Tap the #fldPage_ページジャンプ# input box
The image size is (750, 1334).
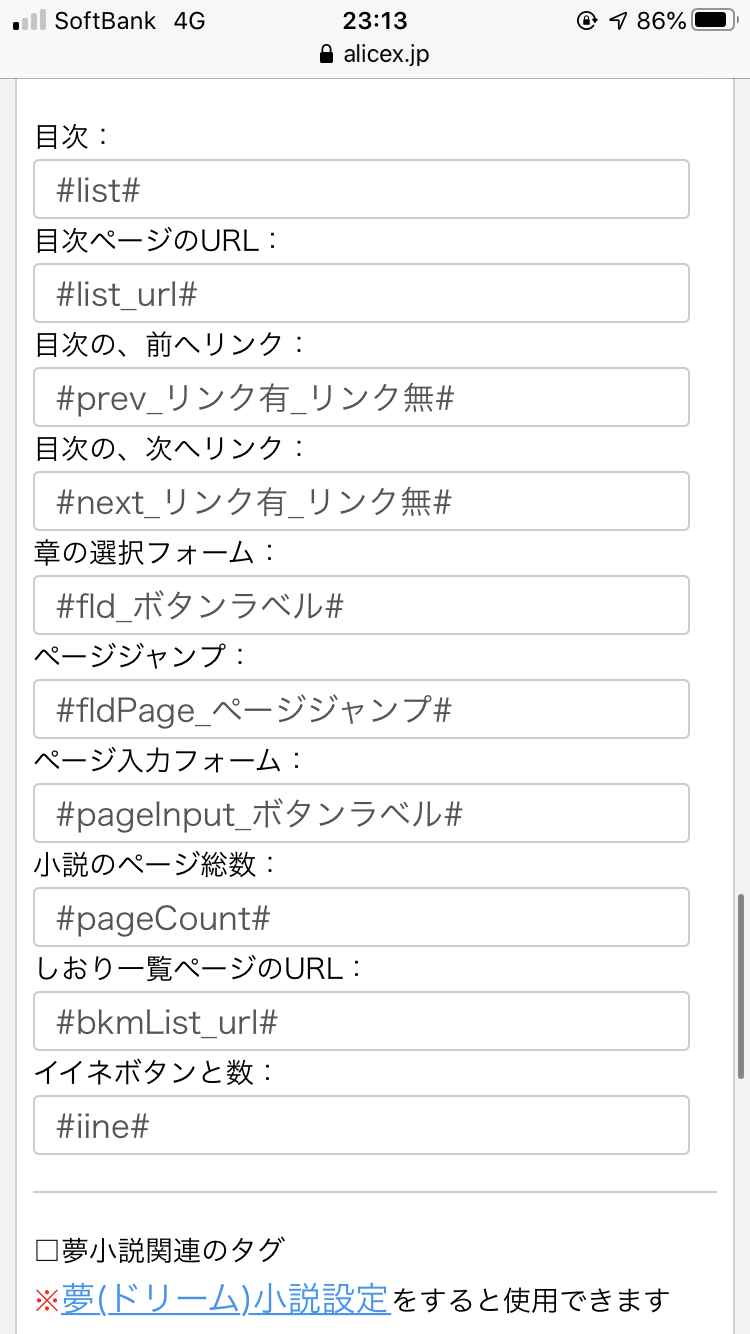361,709
